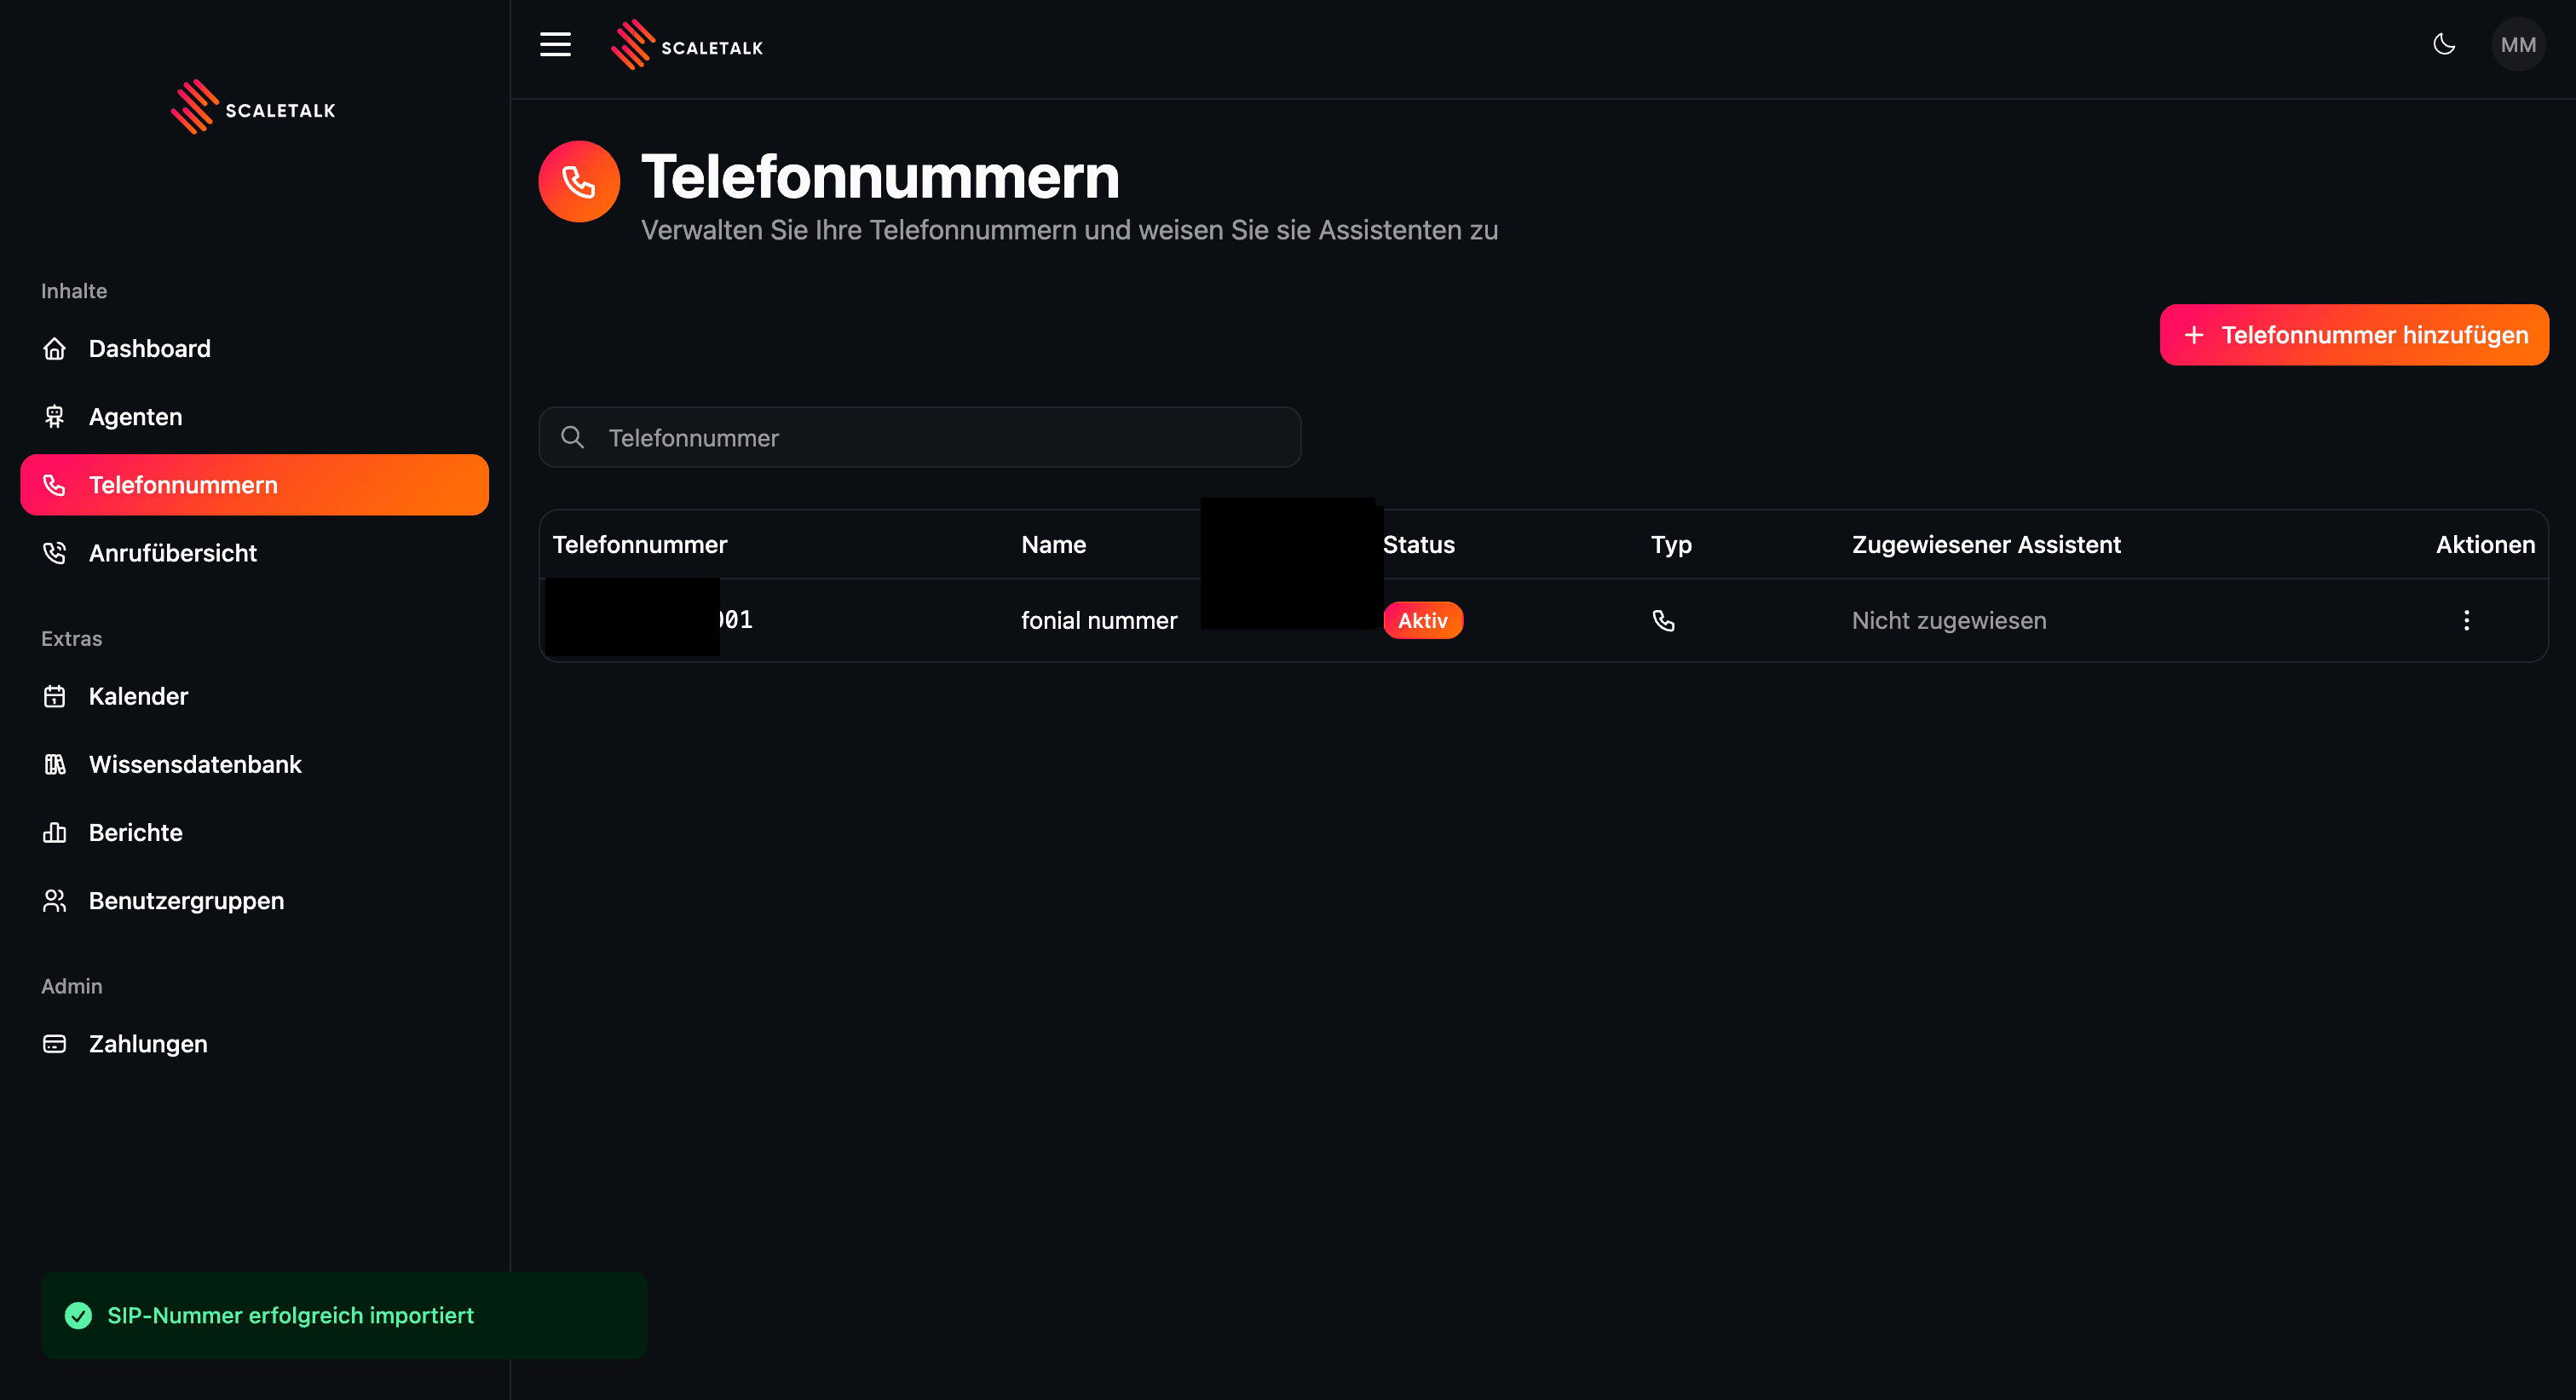The width and height of the screenshot is (2576, 1400).
Task: Click the Aktiv status badge
Action: pyautogui.click(x=1422, y=620)
